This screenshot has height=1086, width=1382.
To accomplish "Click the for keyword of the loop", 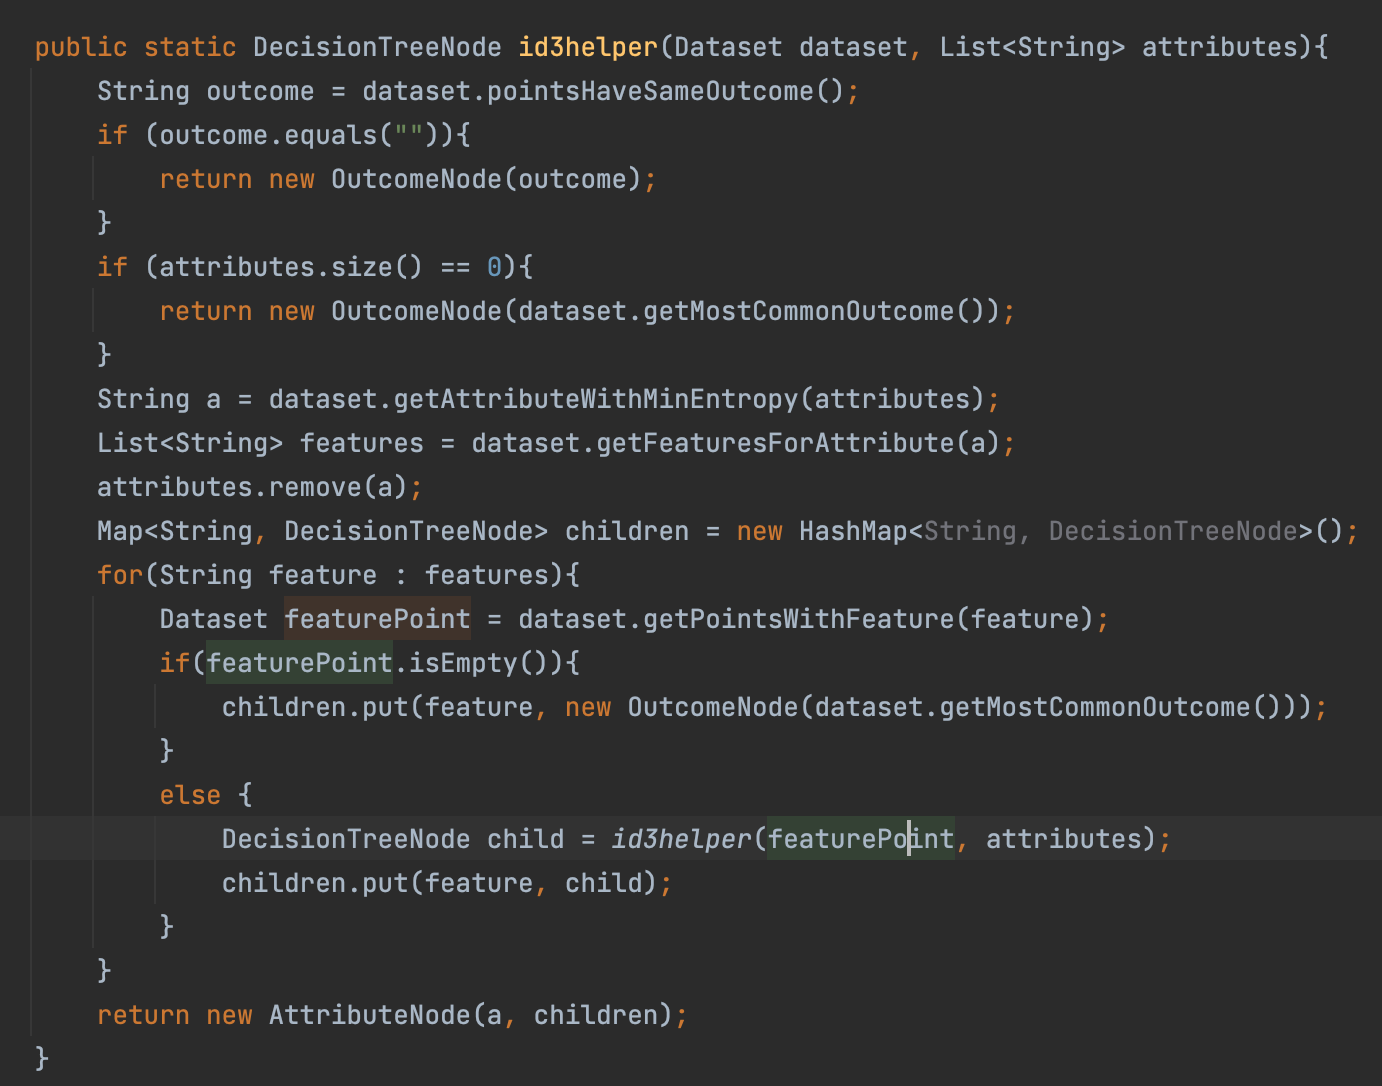I will pos(120,575).
